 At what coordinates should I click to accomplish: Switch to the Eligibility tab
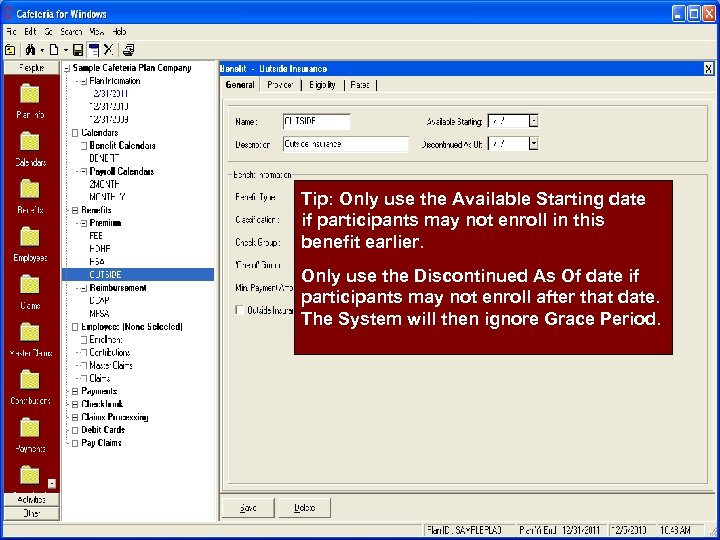pos(322,85)
